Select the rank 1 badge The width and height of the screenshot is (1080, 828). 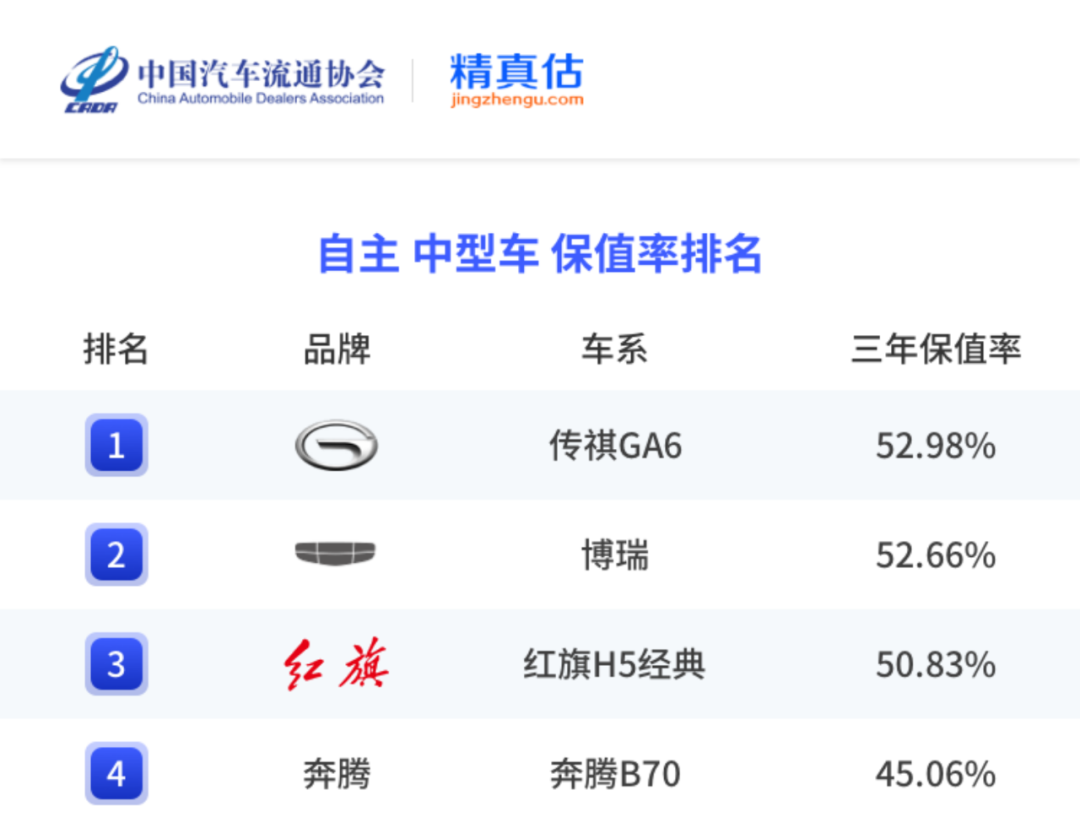click(x=116, y=445)
